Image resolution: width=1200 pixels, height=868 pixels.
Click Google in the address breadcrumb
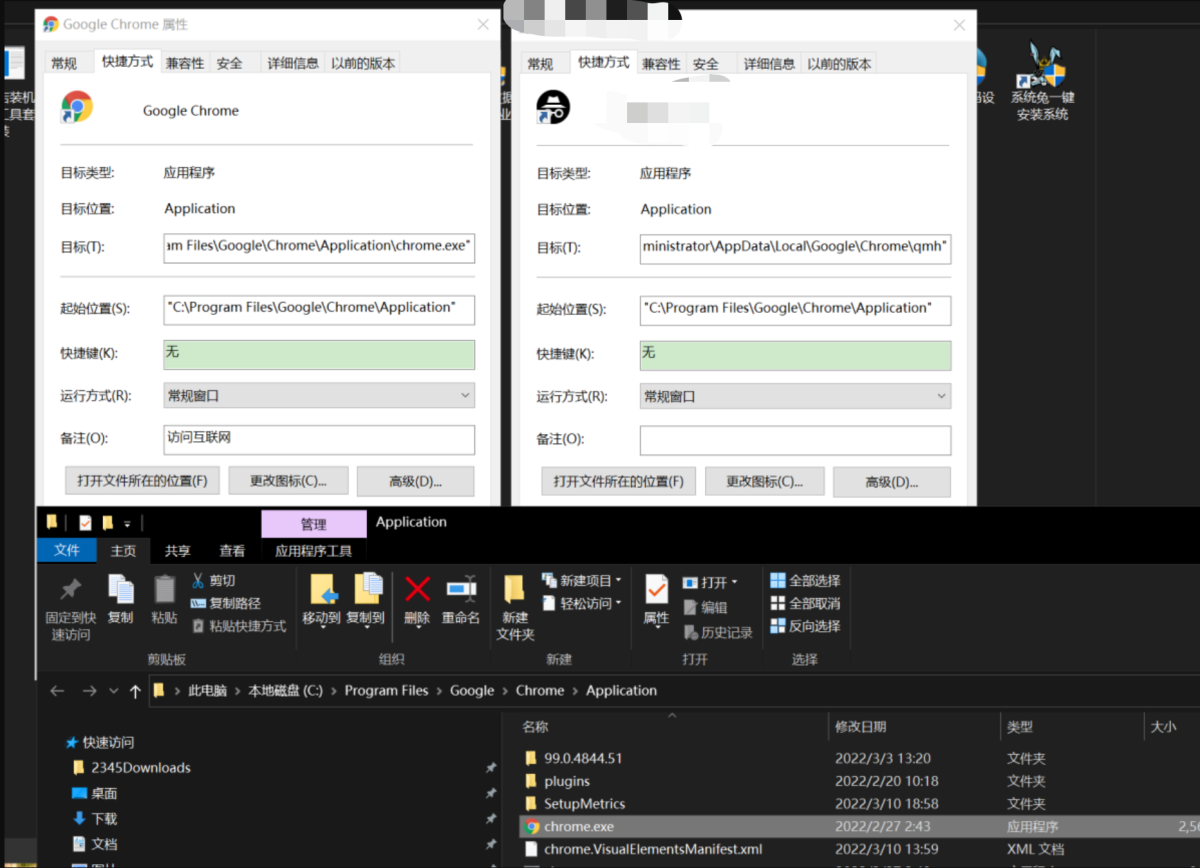[x=472, y=691]
